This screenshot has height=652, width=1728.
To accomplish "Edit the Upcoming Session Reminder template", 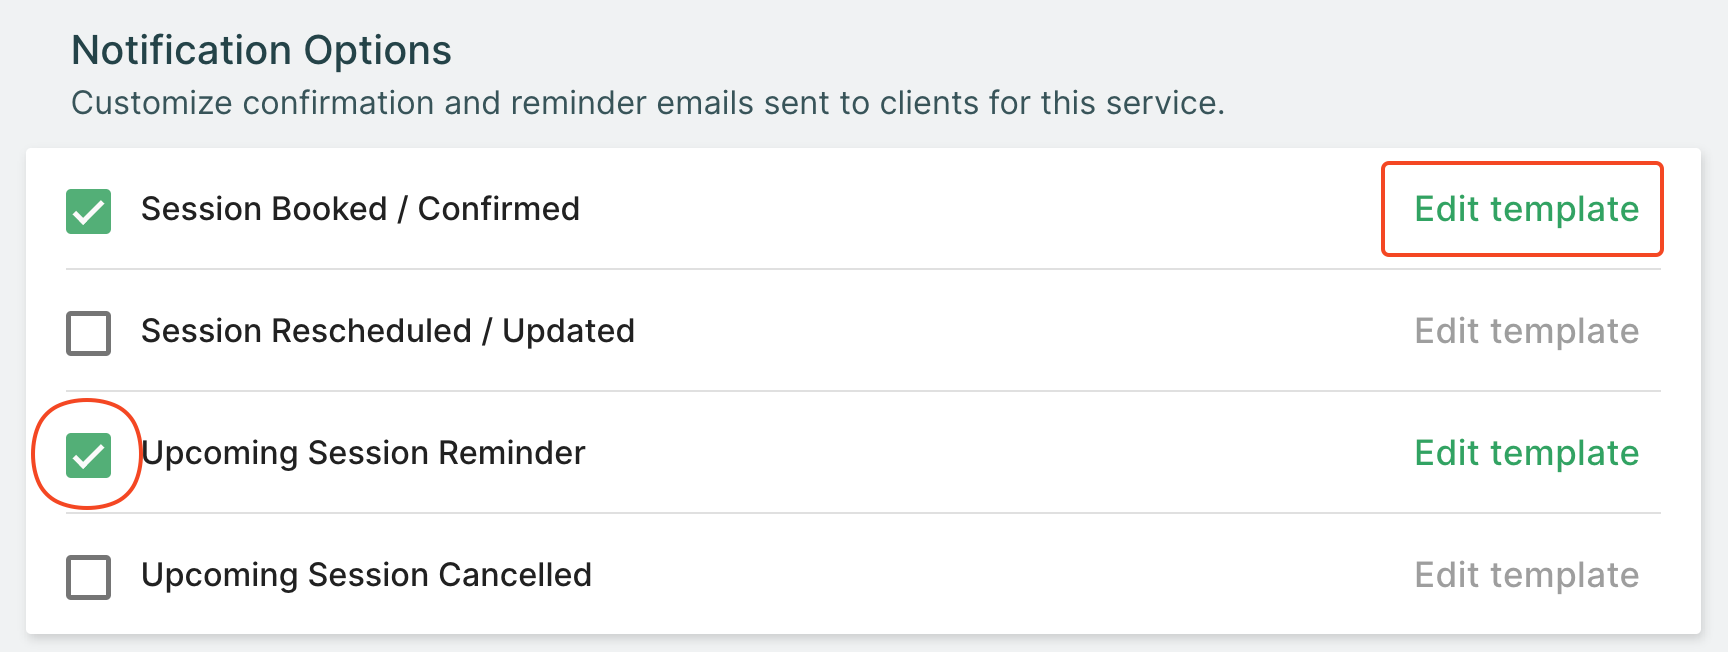I will (x=1526, y=453).
